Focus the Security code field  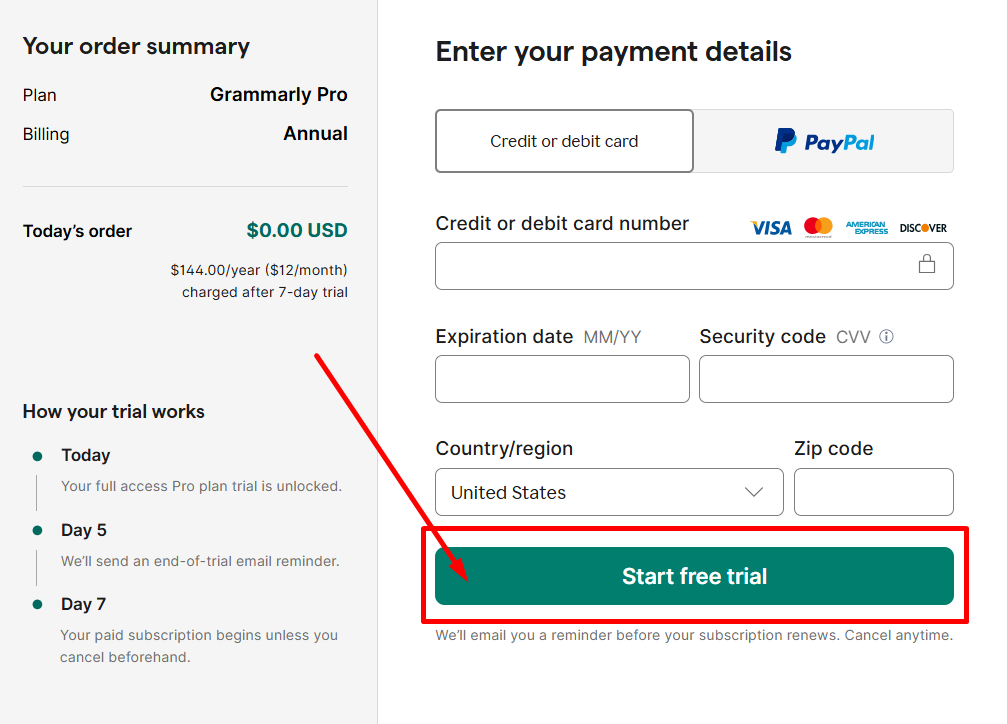pos(826,379)
